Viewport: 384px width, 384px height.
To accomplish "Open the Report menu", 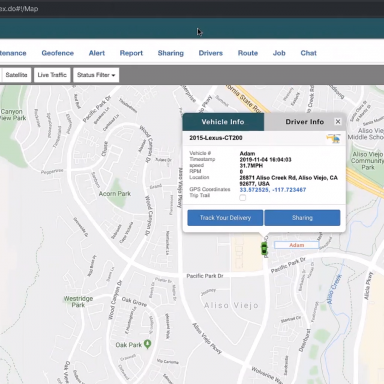I will tap(131, 53).
